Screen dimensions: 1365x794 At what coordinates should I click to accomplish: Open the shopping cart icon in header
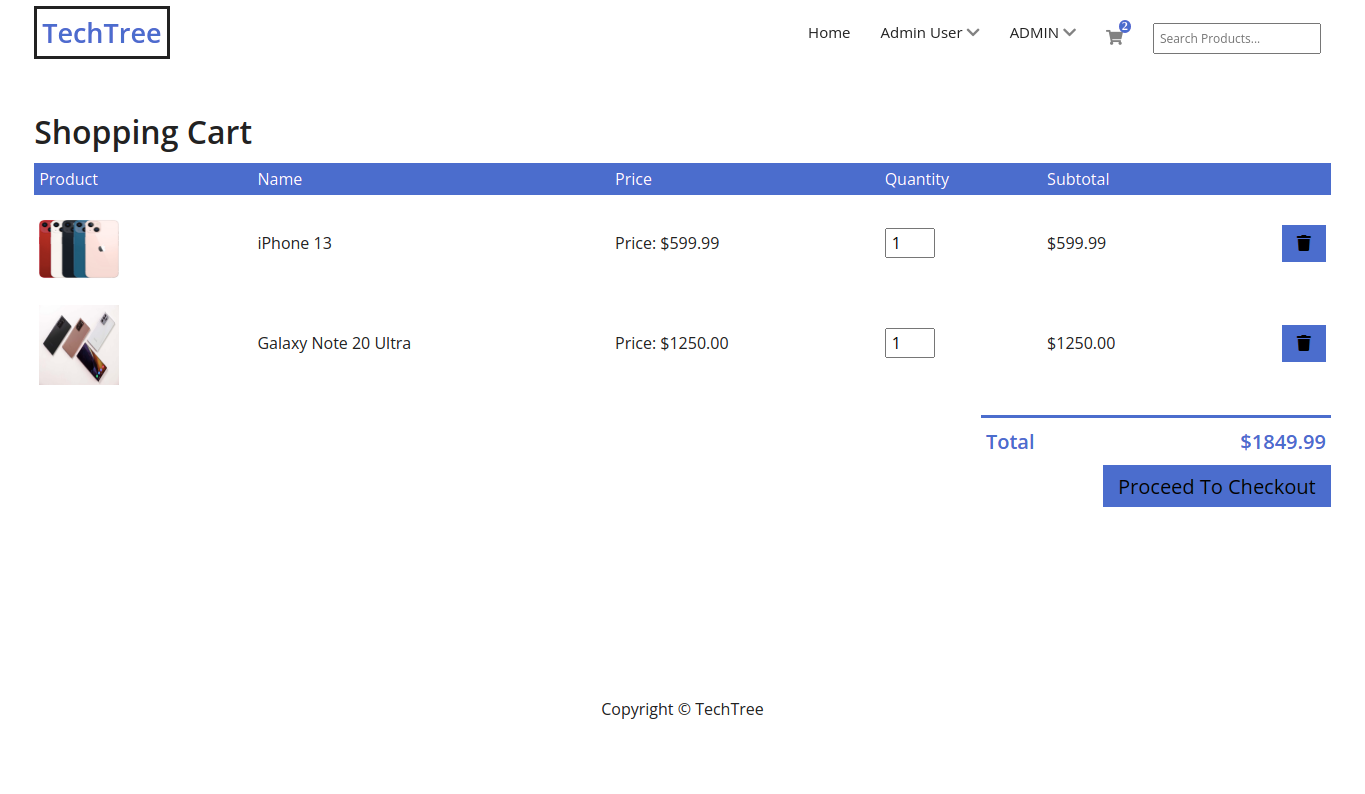click(1115, 37)
